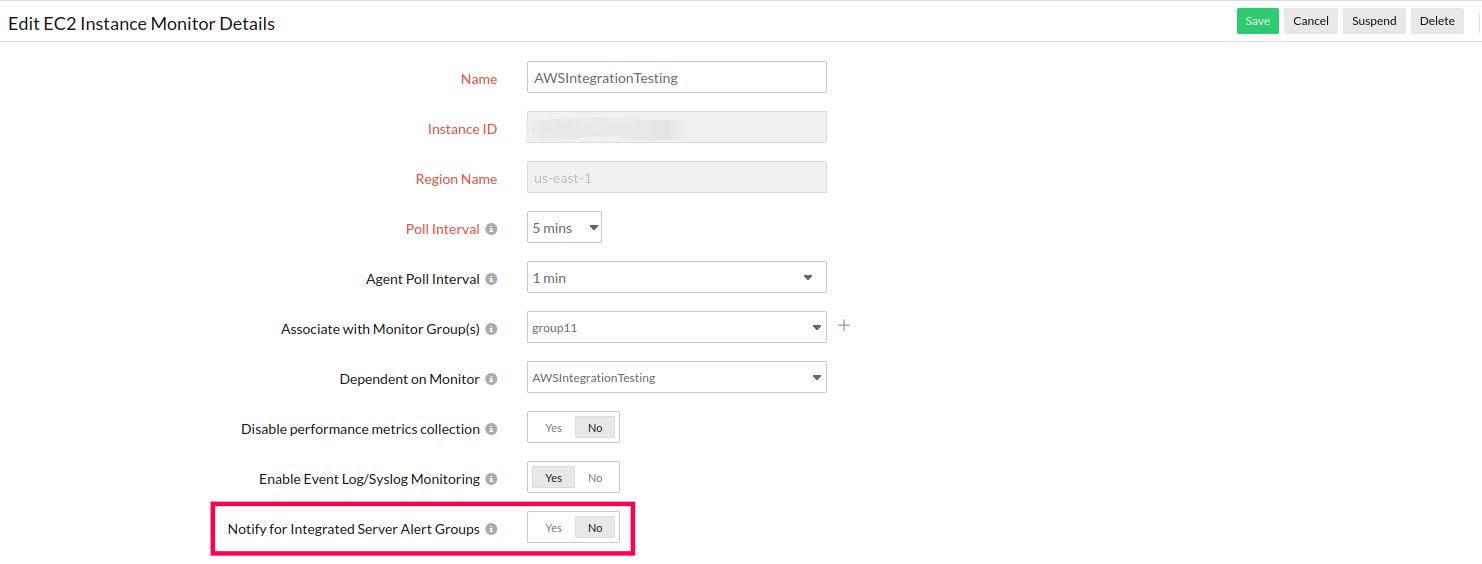Open the Dependent on Monitor dropdown
1482x564 pixels.
point(676,378)
